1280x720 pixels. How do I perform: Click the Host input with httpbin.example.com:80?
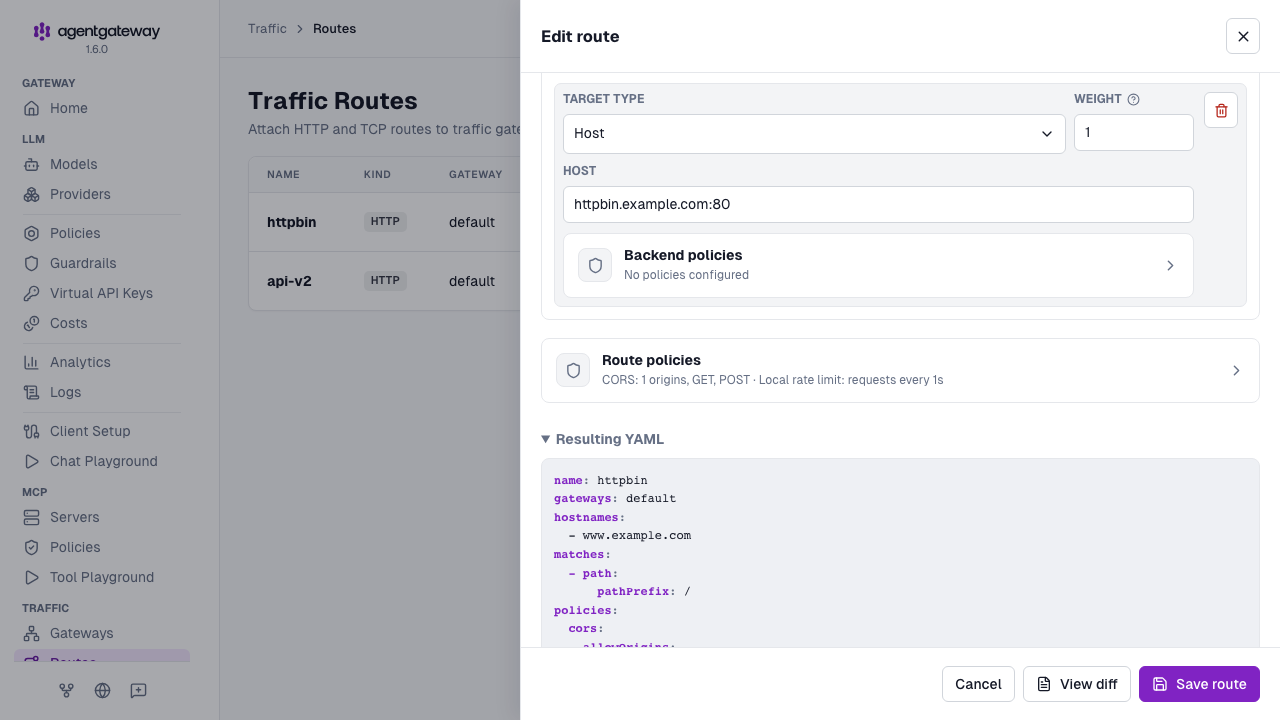pyautogui.click(x=878, y=204)
